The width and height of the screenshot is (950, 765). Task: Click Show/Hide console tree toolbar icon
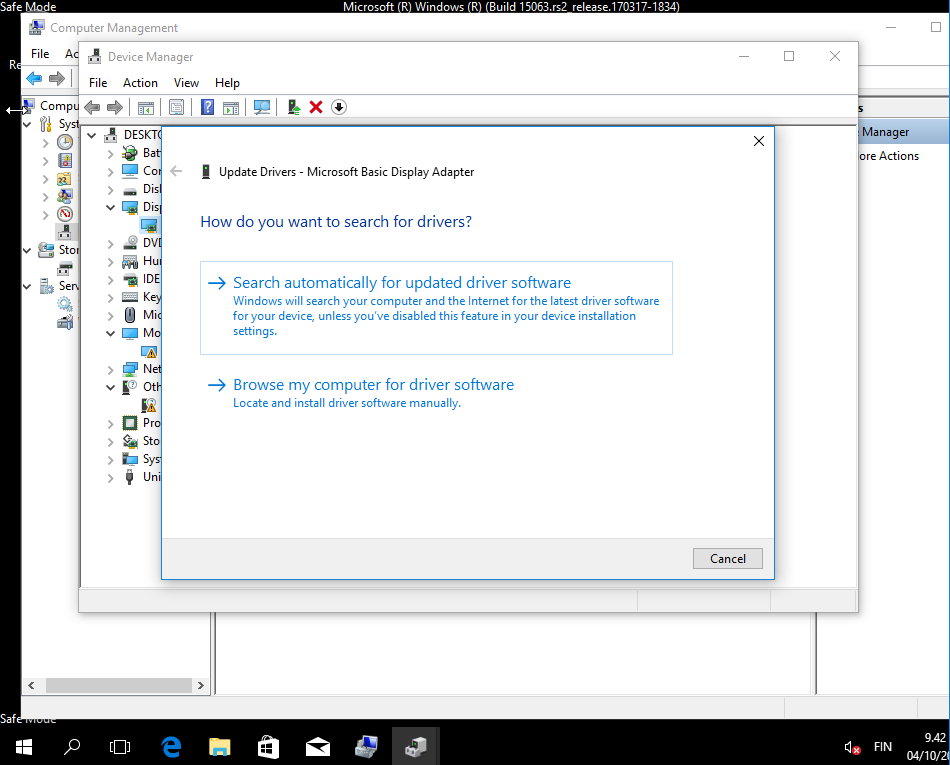[145, 108]
